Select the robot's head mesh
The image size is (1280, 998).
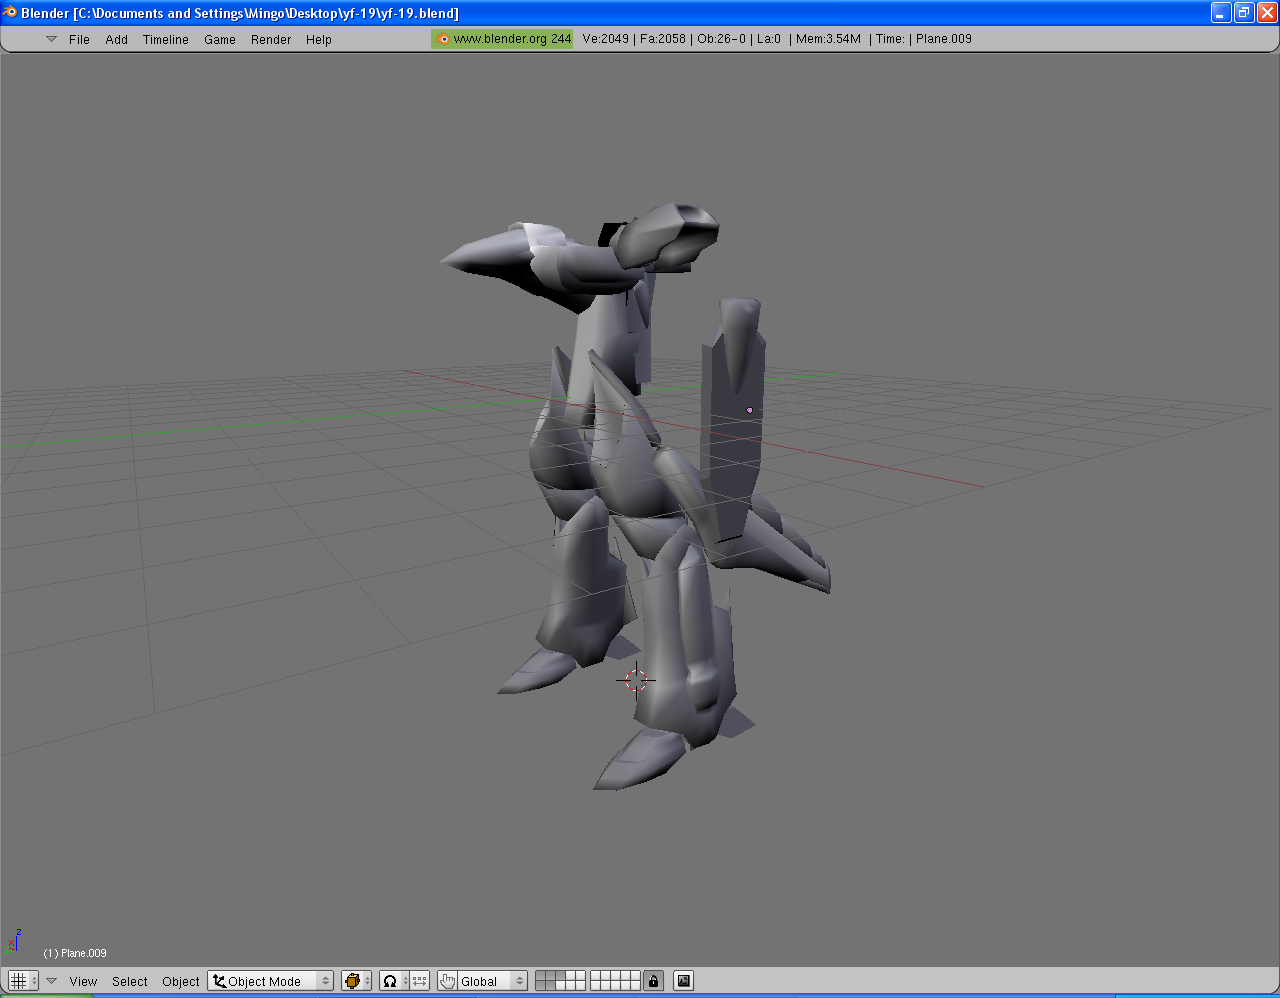[668, 235]
